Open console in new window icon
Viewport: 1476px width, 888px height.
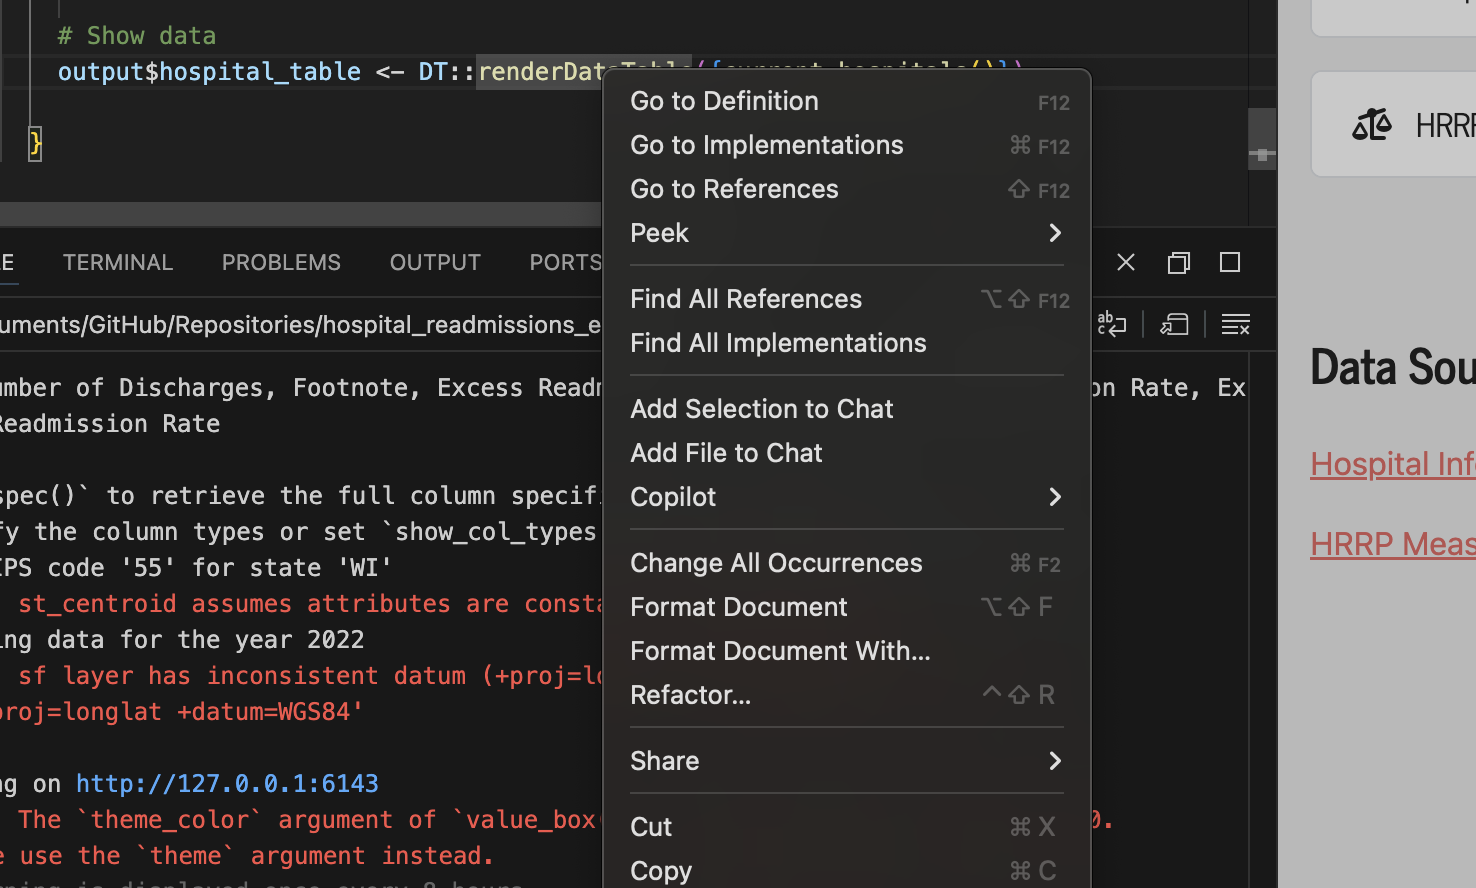tap(1174, 324)
